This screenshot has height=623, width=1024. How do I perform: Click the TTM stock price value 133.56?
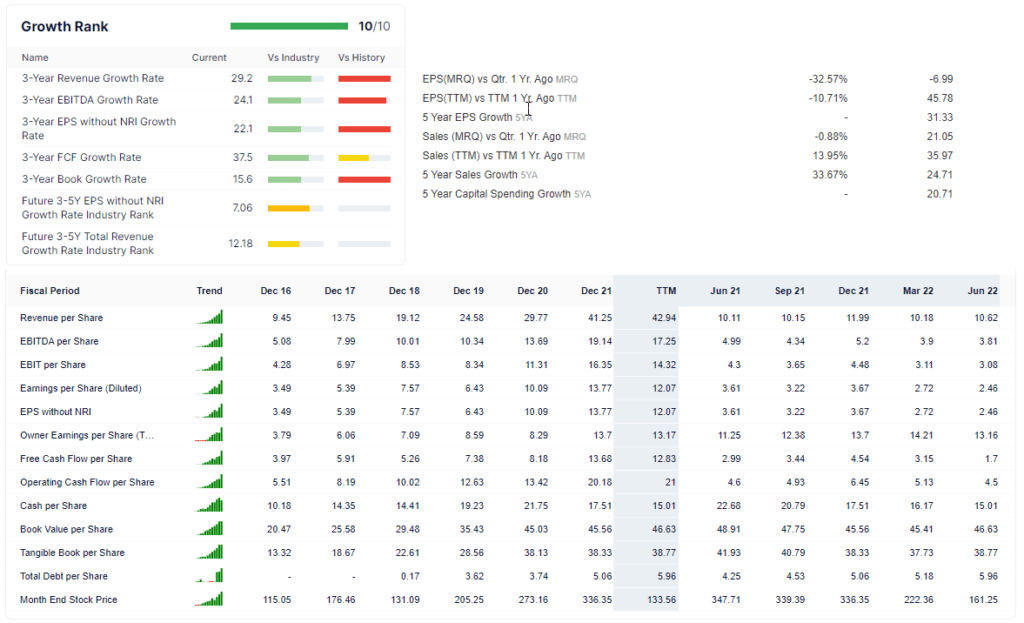pos(662,599)
